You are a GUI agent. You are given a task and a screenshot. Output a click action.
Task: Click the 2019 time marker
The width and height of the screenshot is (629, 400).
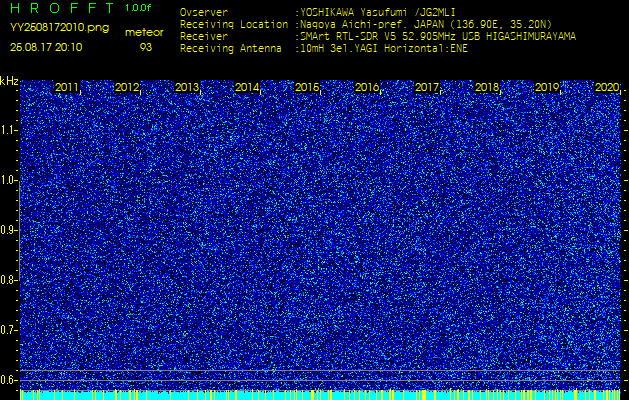[x=547, y=87]
